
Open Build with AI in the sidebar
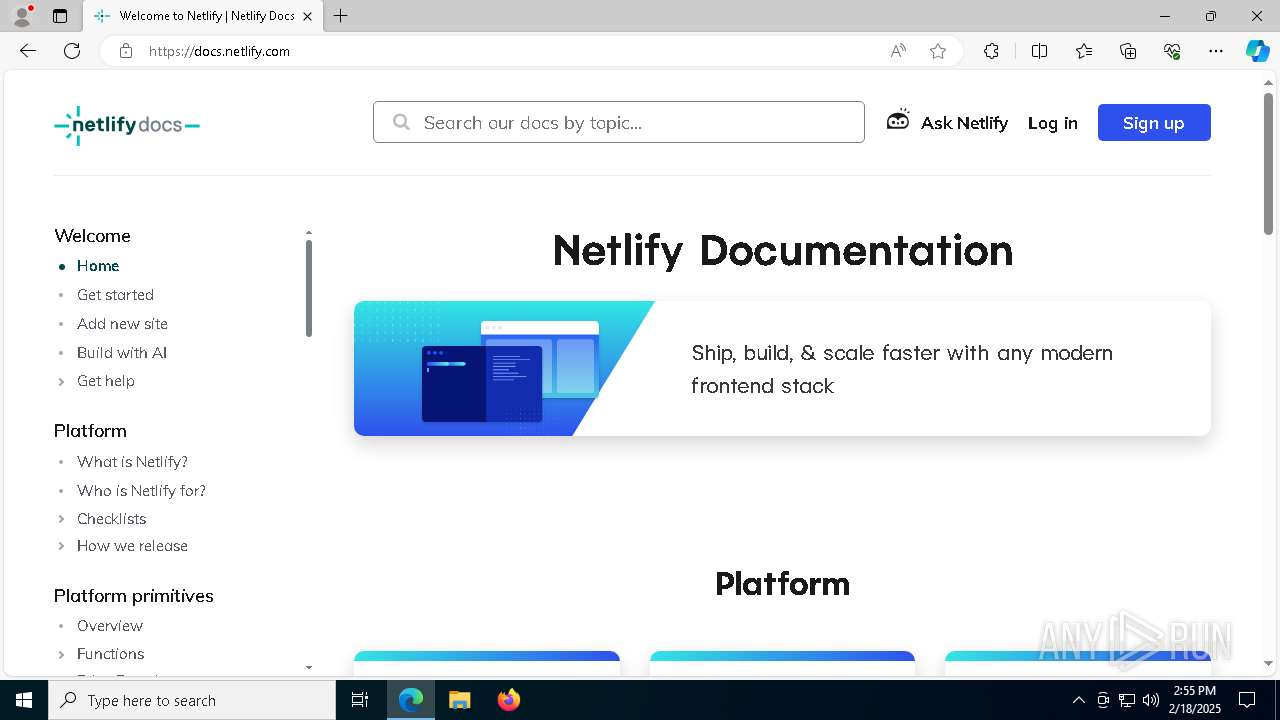[x=122, y=353]
